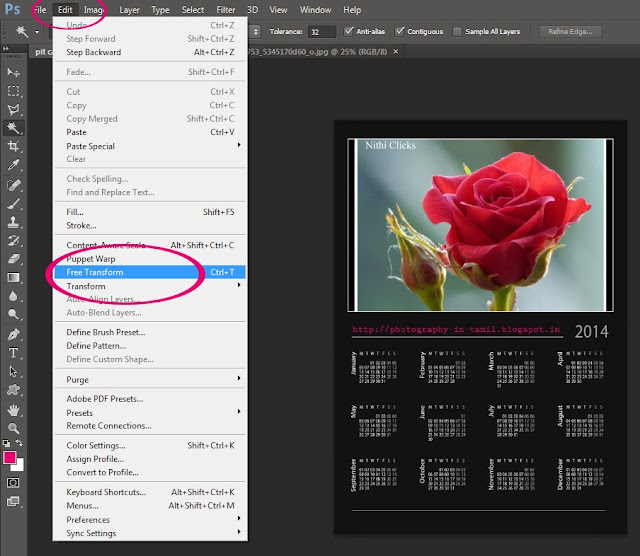
Task: Open the Help menu
Action: pyautogui.click(x=352, y=10)
